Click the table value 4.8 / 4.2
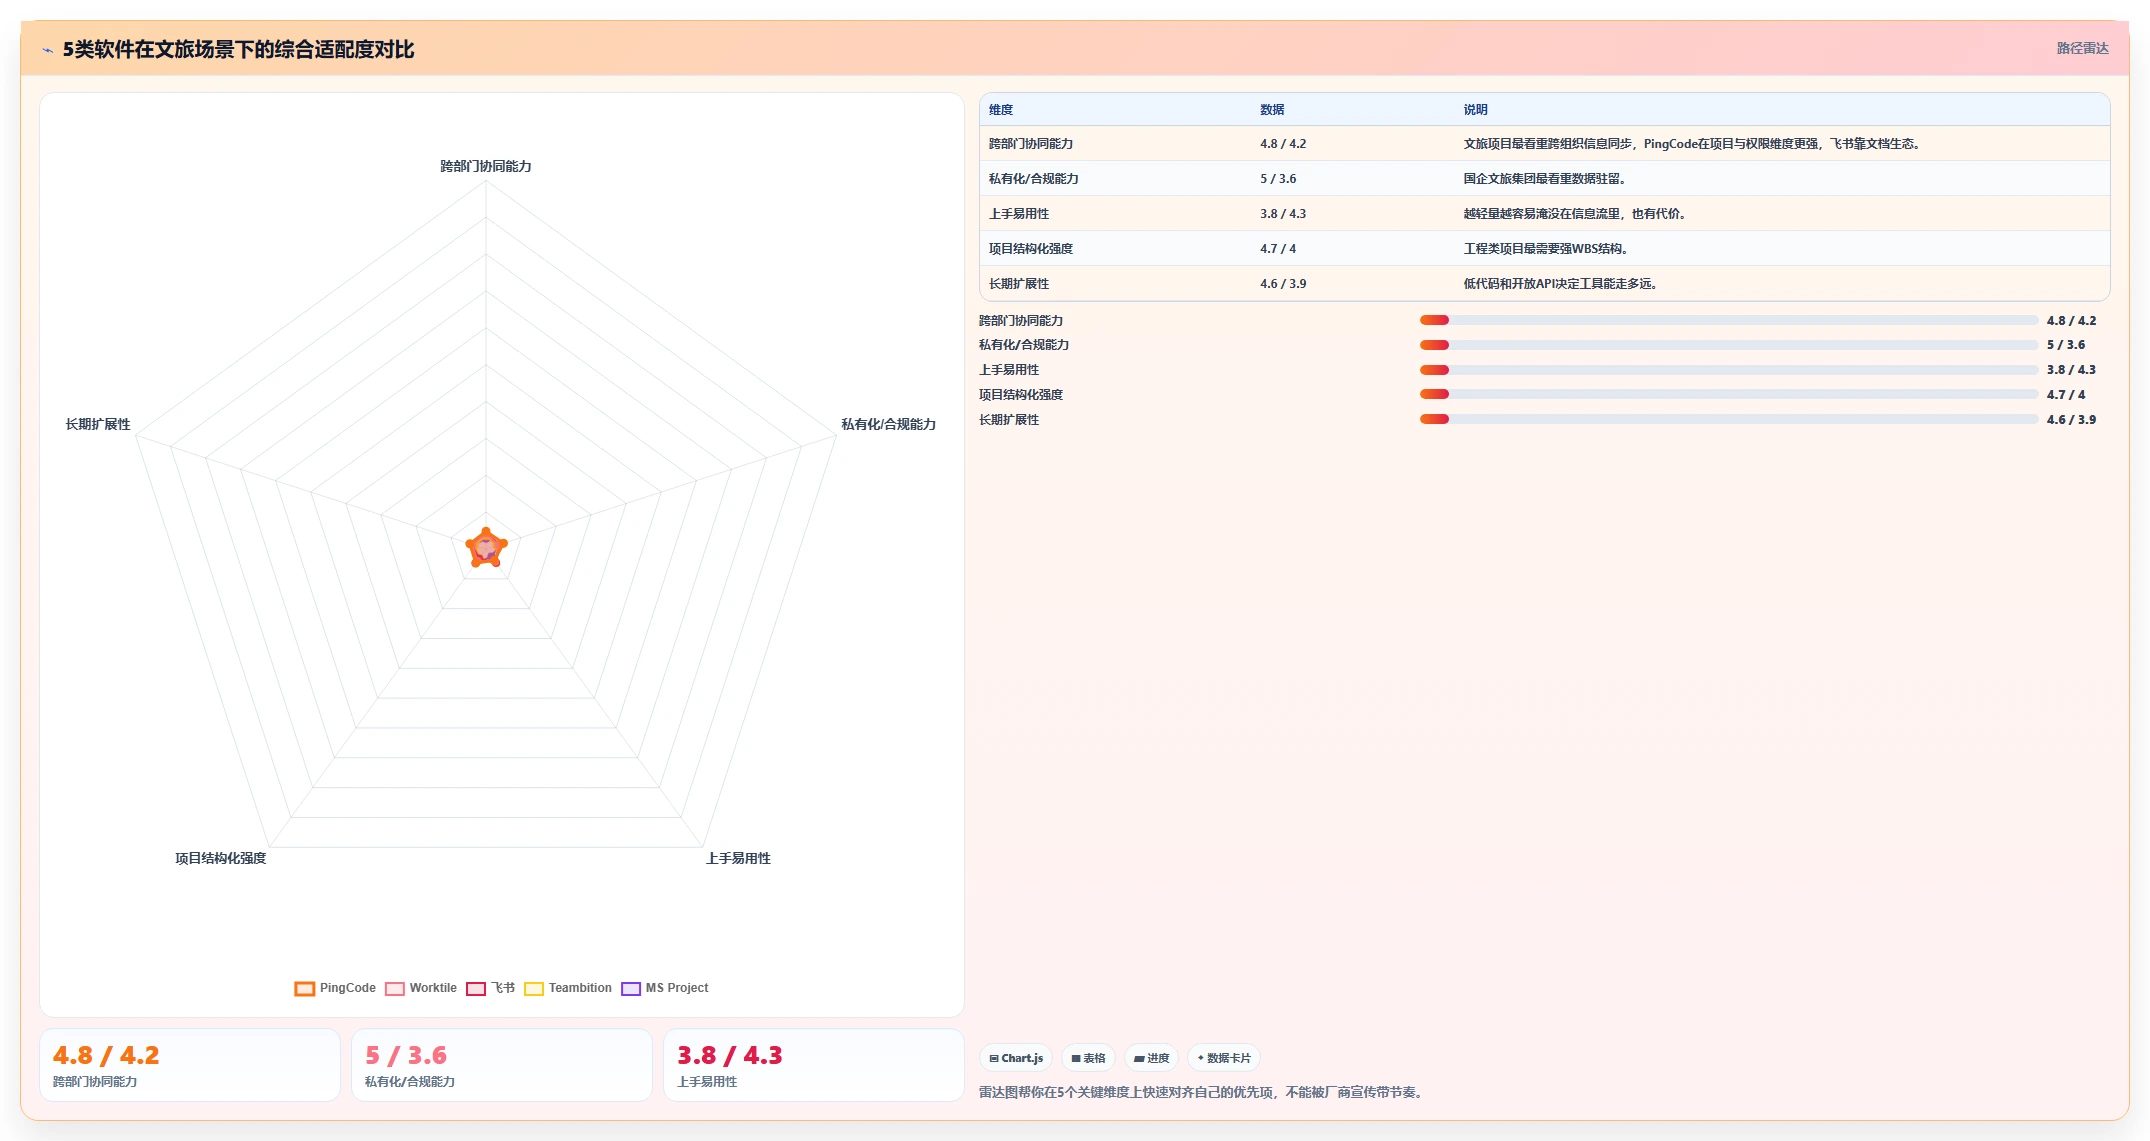2150x1141 pixels. 1283,144
